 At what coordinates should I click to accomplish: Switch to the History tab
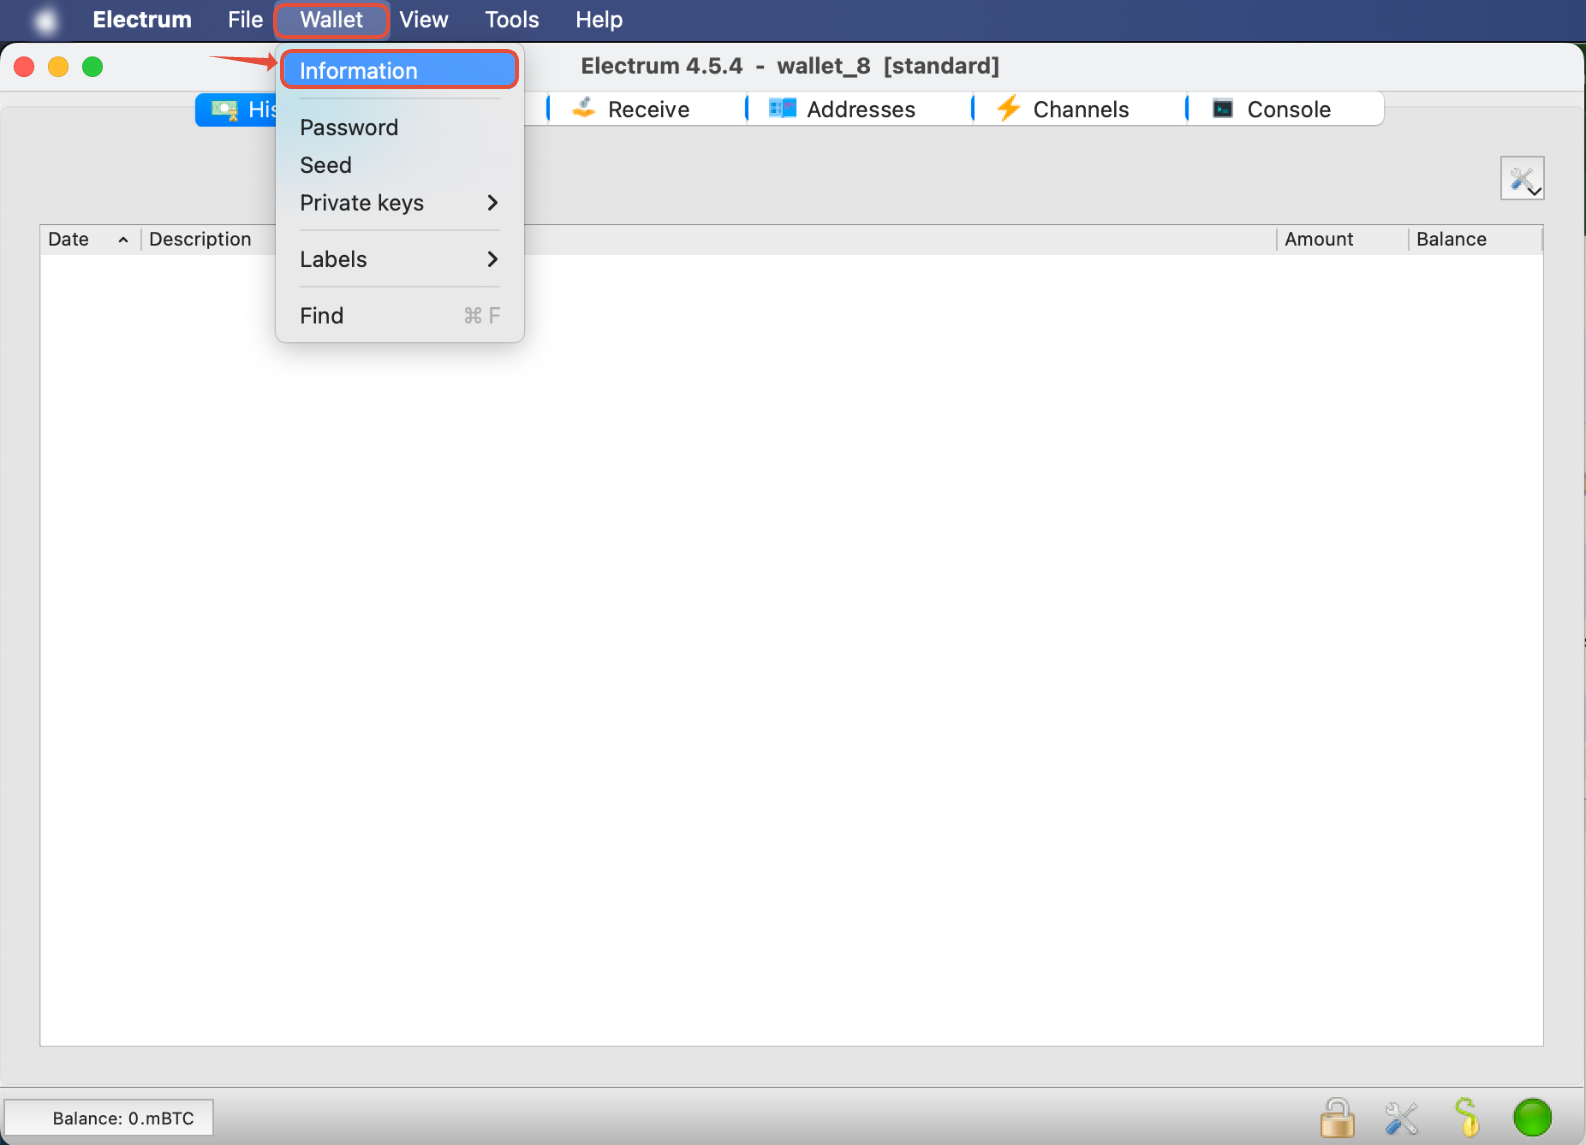tap(236, 109)
